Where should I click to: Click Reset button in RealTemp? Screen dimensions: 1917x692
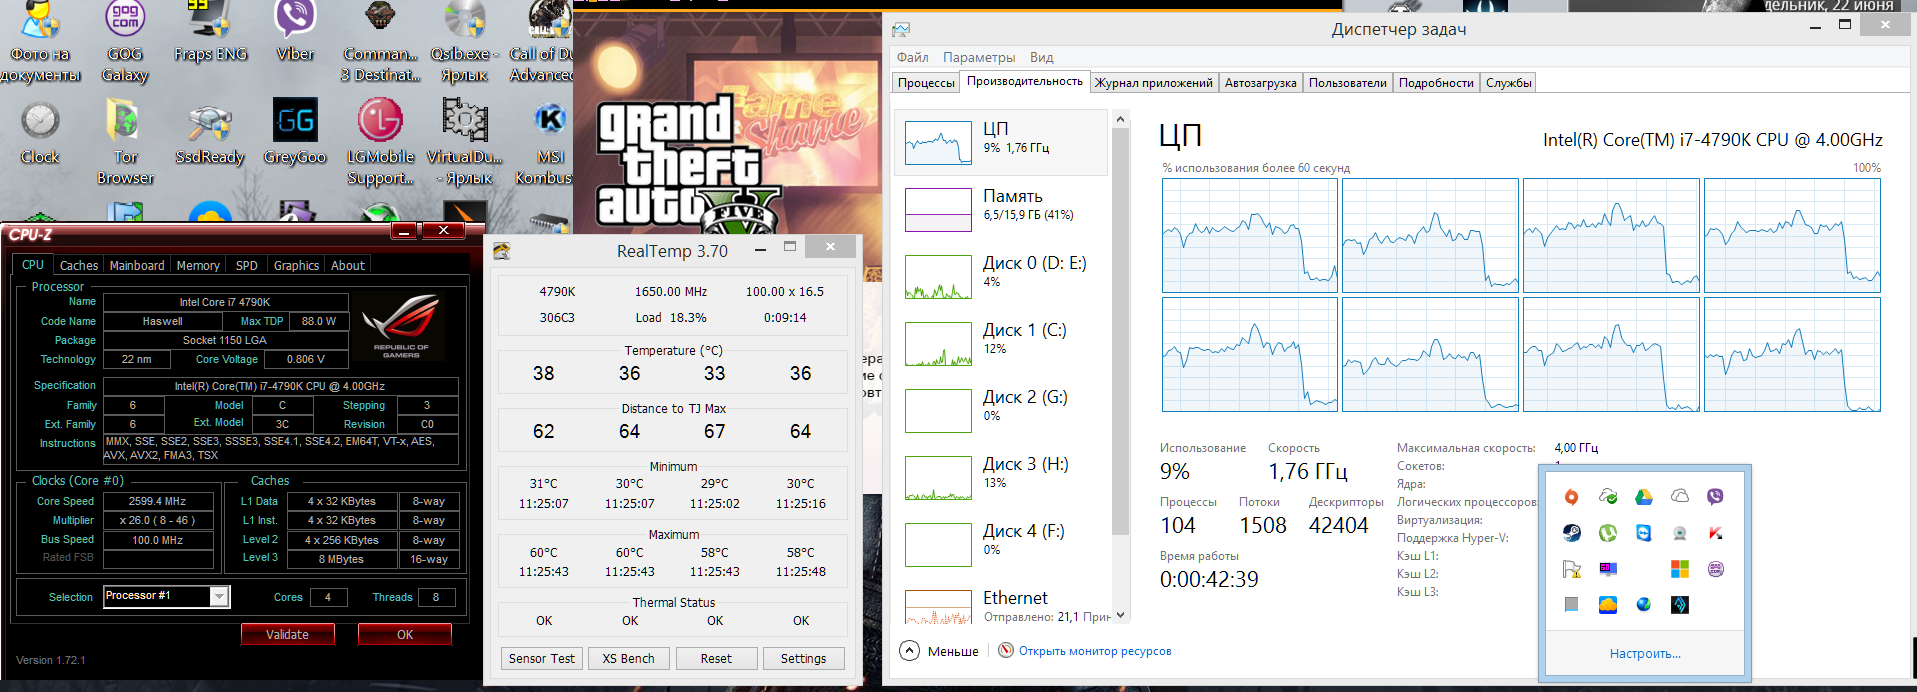pyautogui.click(x=716, y=658)
